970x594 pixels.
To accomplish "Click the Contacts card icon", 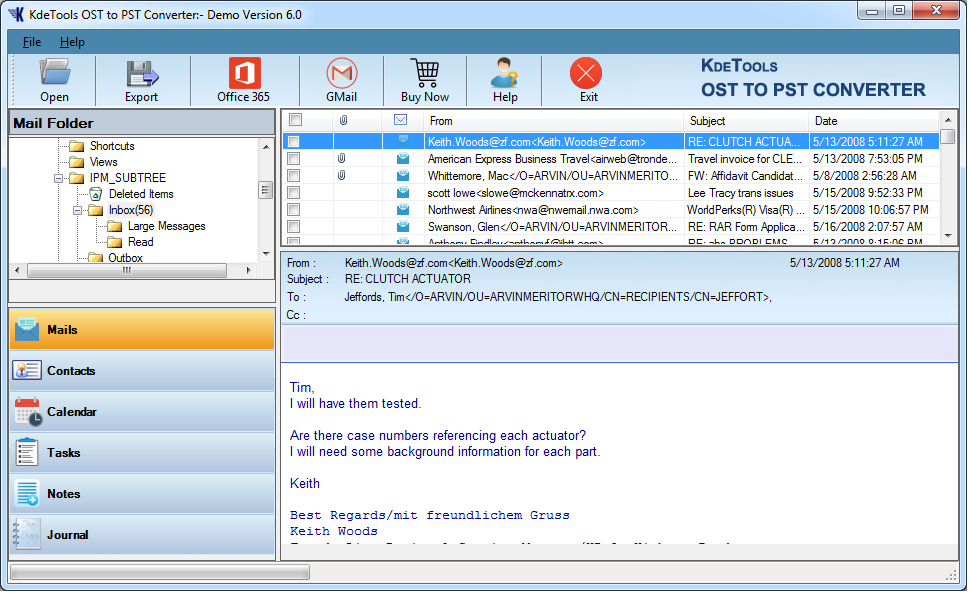I will point(27,371).
